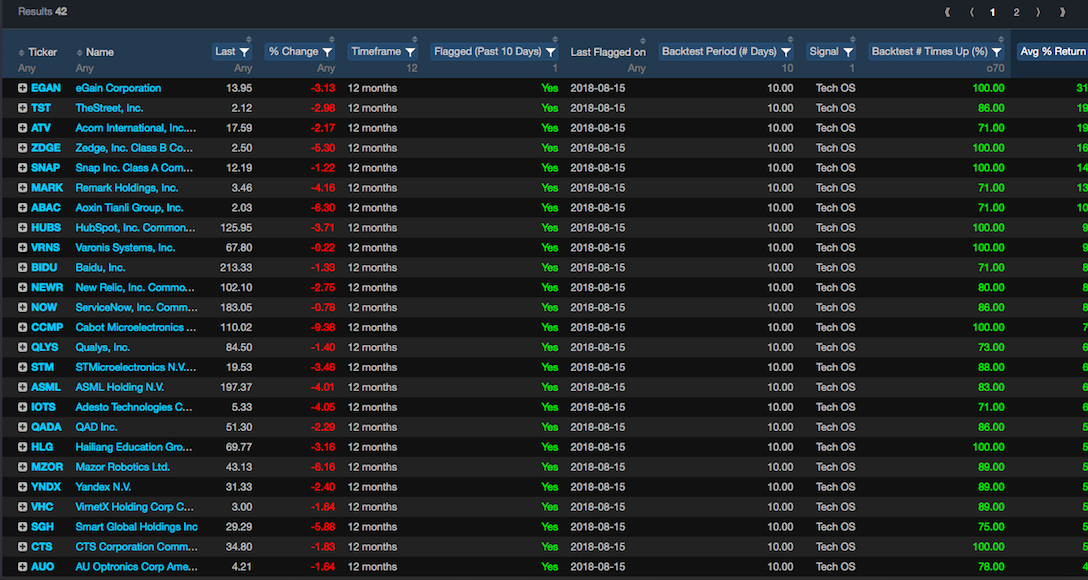Open the Smart Global Holdings Inc link
This screenshot has height=580, width=1088.
click(137, 527)
